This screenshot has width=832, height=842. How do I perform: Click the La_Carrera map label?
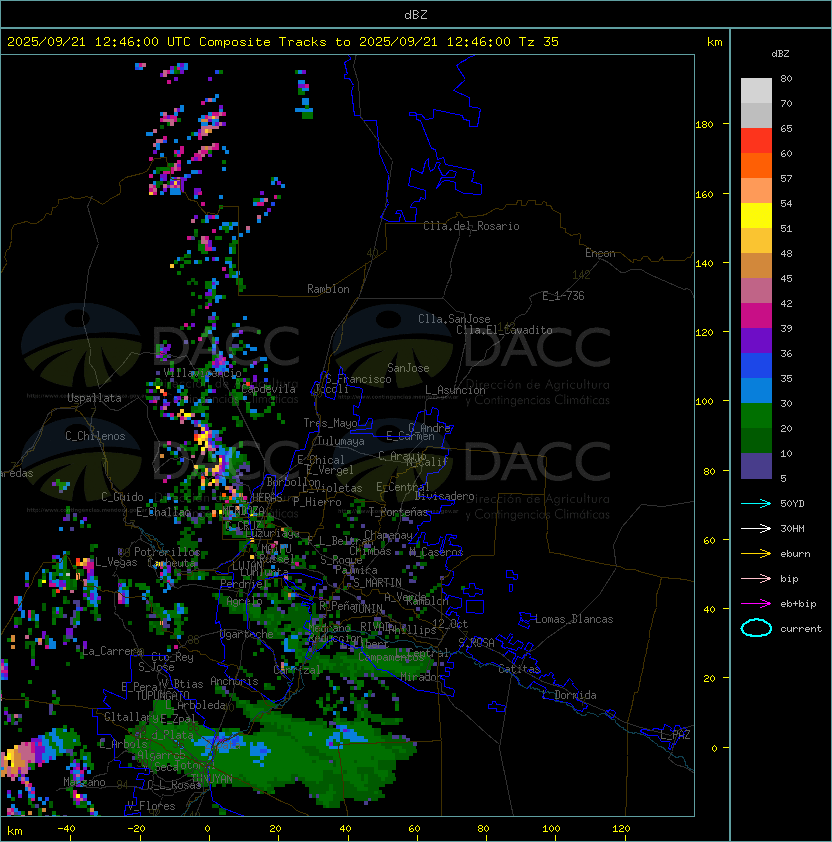[x=113, y=651]
